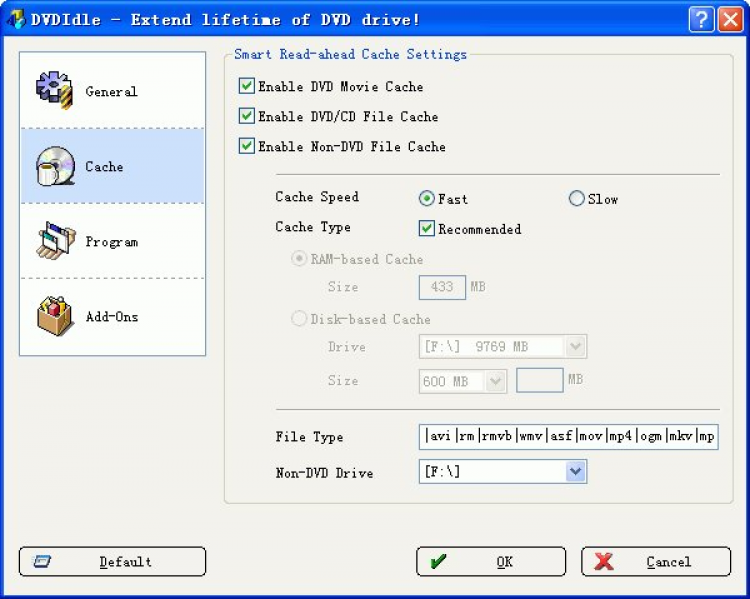Close the DVDIdle dialog window

tap(731, 20)
